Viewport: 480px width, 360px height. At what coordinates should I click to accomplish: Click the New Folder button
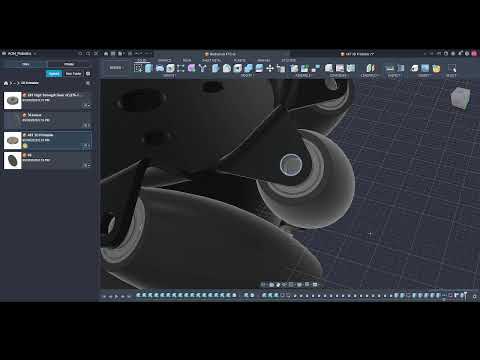[x=73, y=74]
